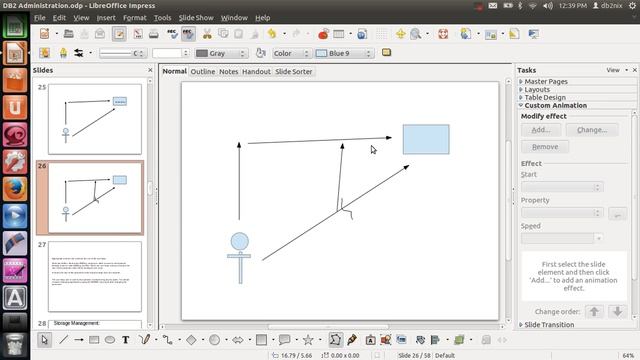The width and height of the screenshot is (640, 360).
Task: Select the arrow Select tool
Action: click(44, 340)
